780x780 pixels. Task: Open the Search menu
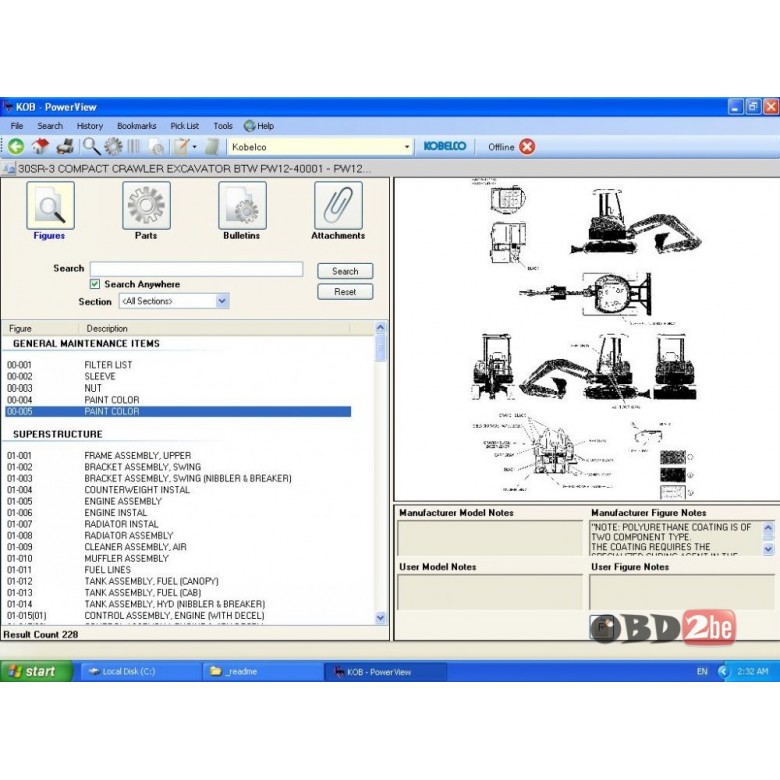tap(50, 126)
